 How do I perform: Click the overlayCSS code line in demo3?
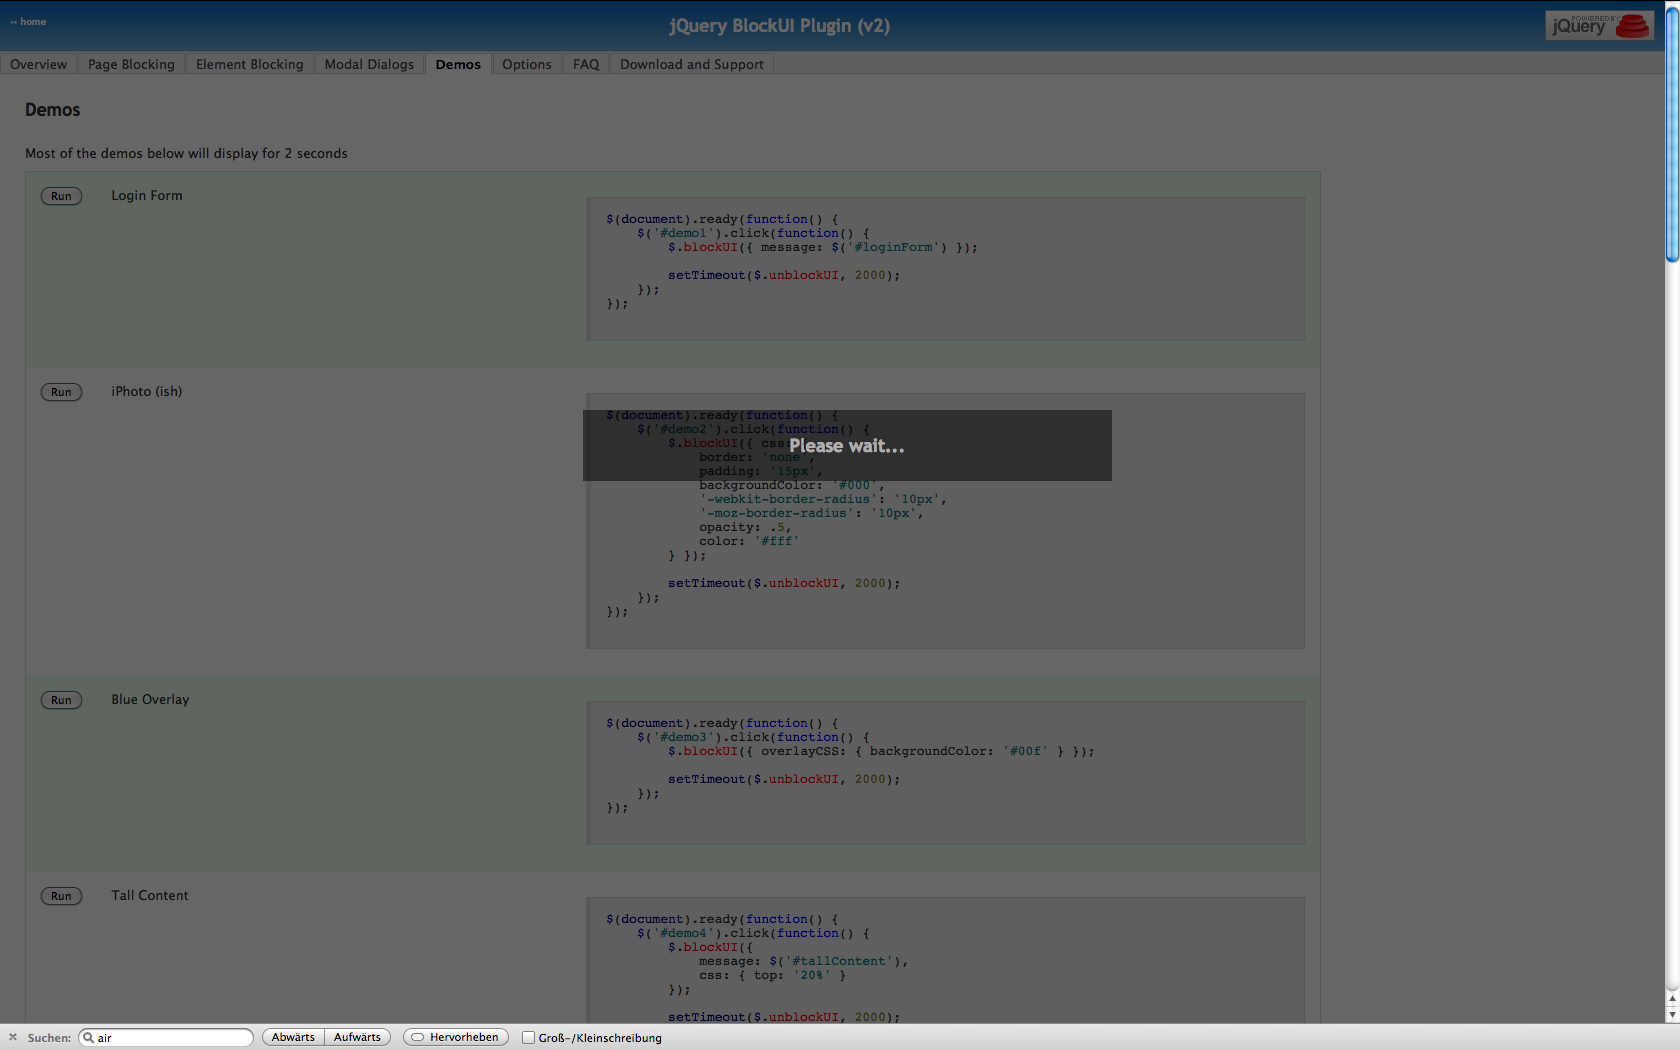(x=881, y=751)
